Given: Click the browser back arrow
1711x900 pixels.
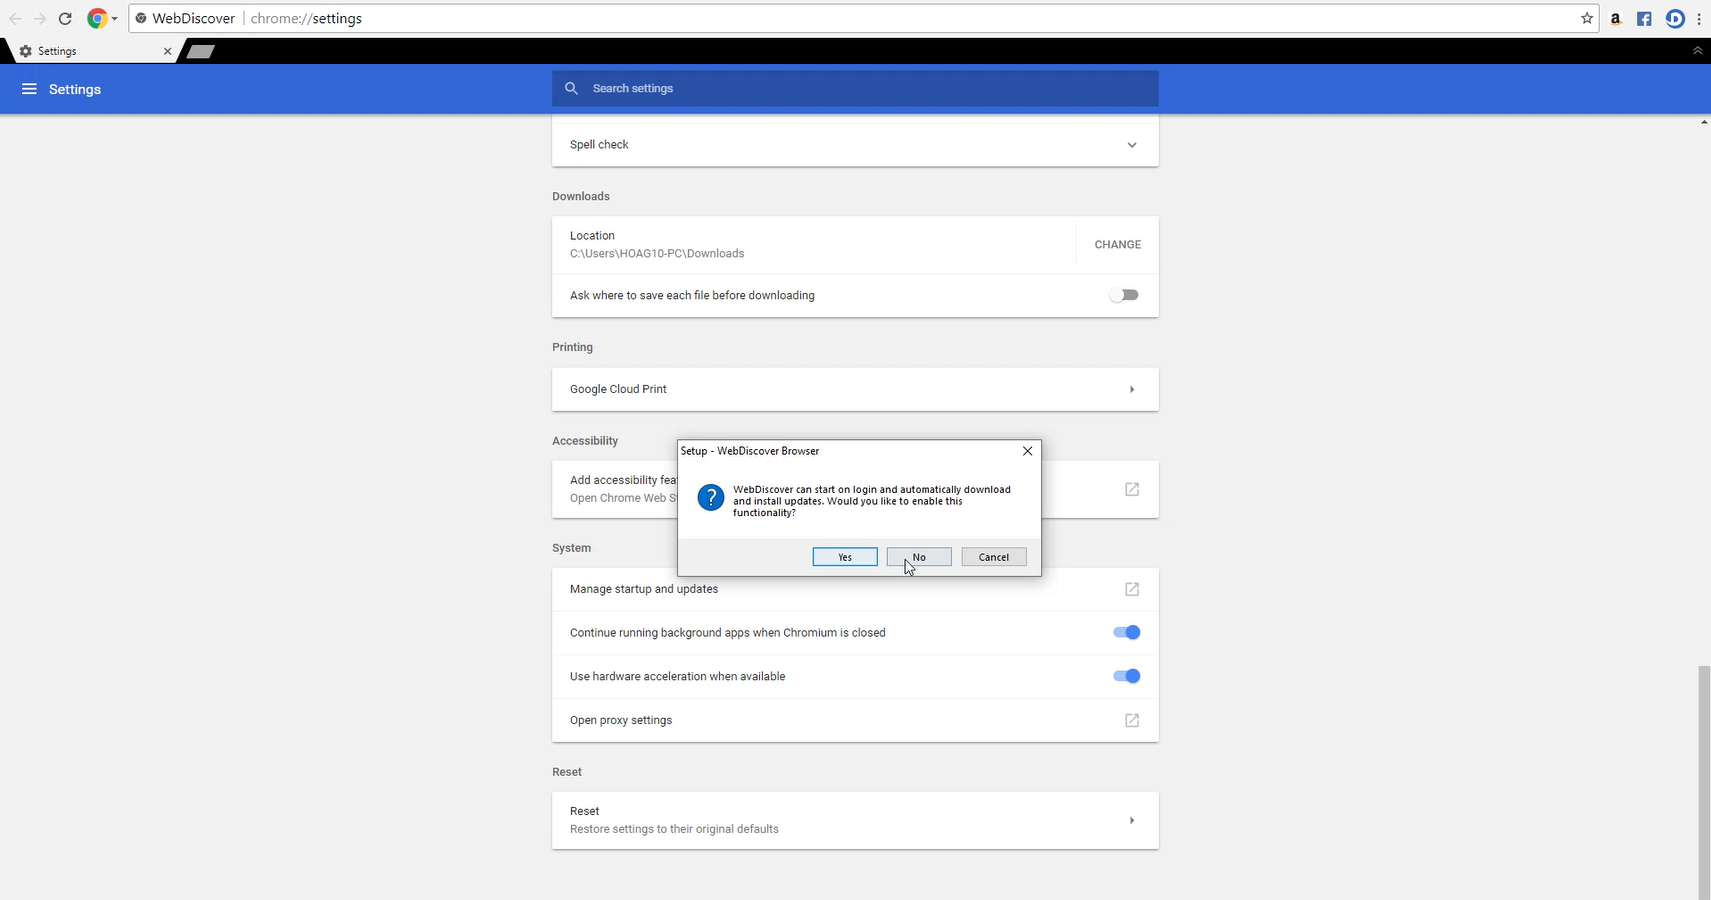Looking at the screenshot, I should (15, 19).
